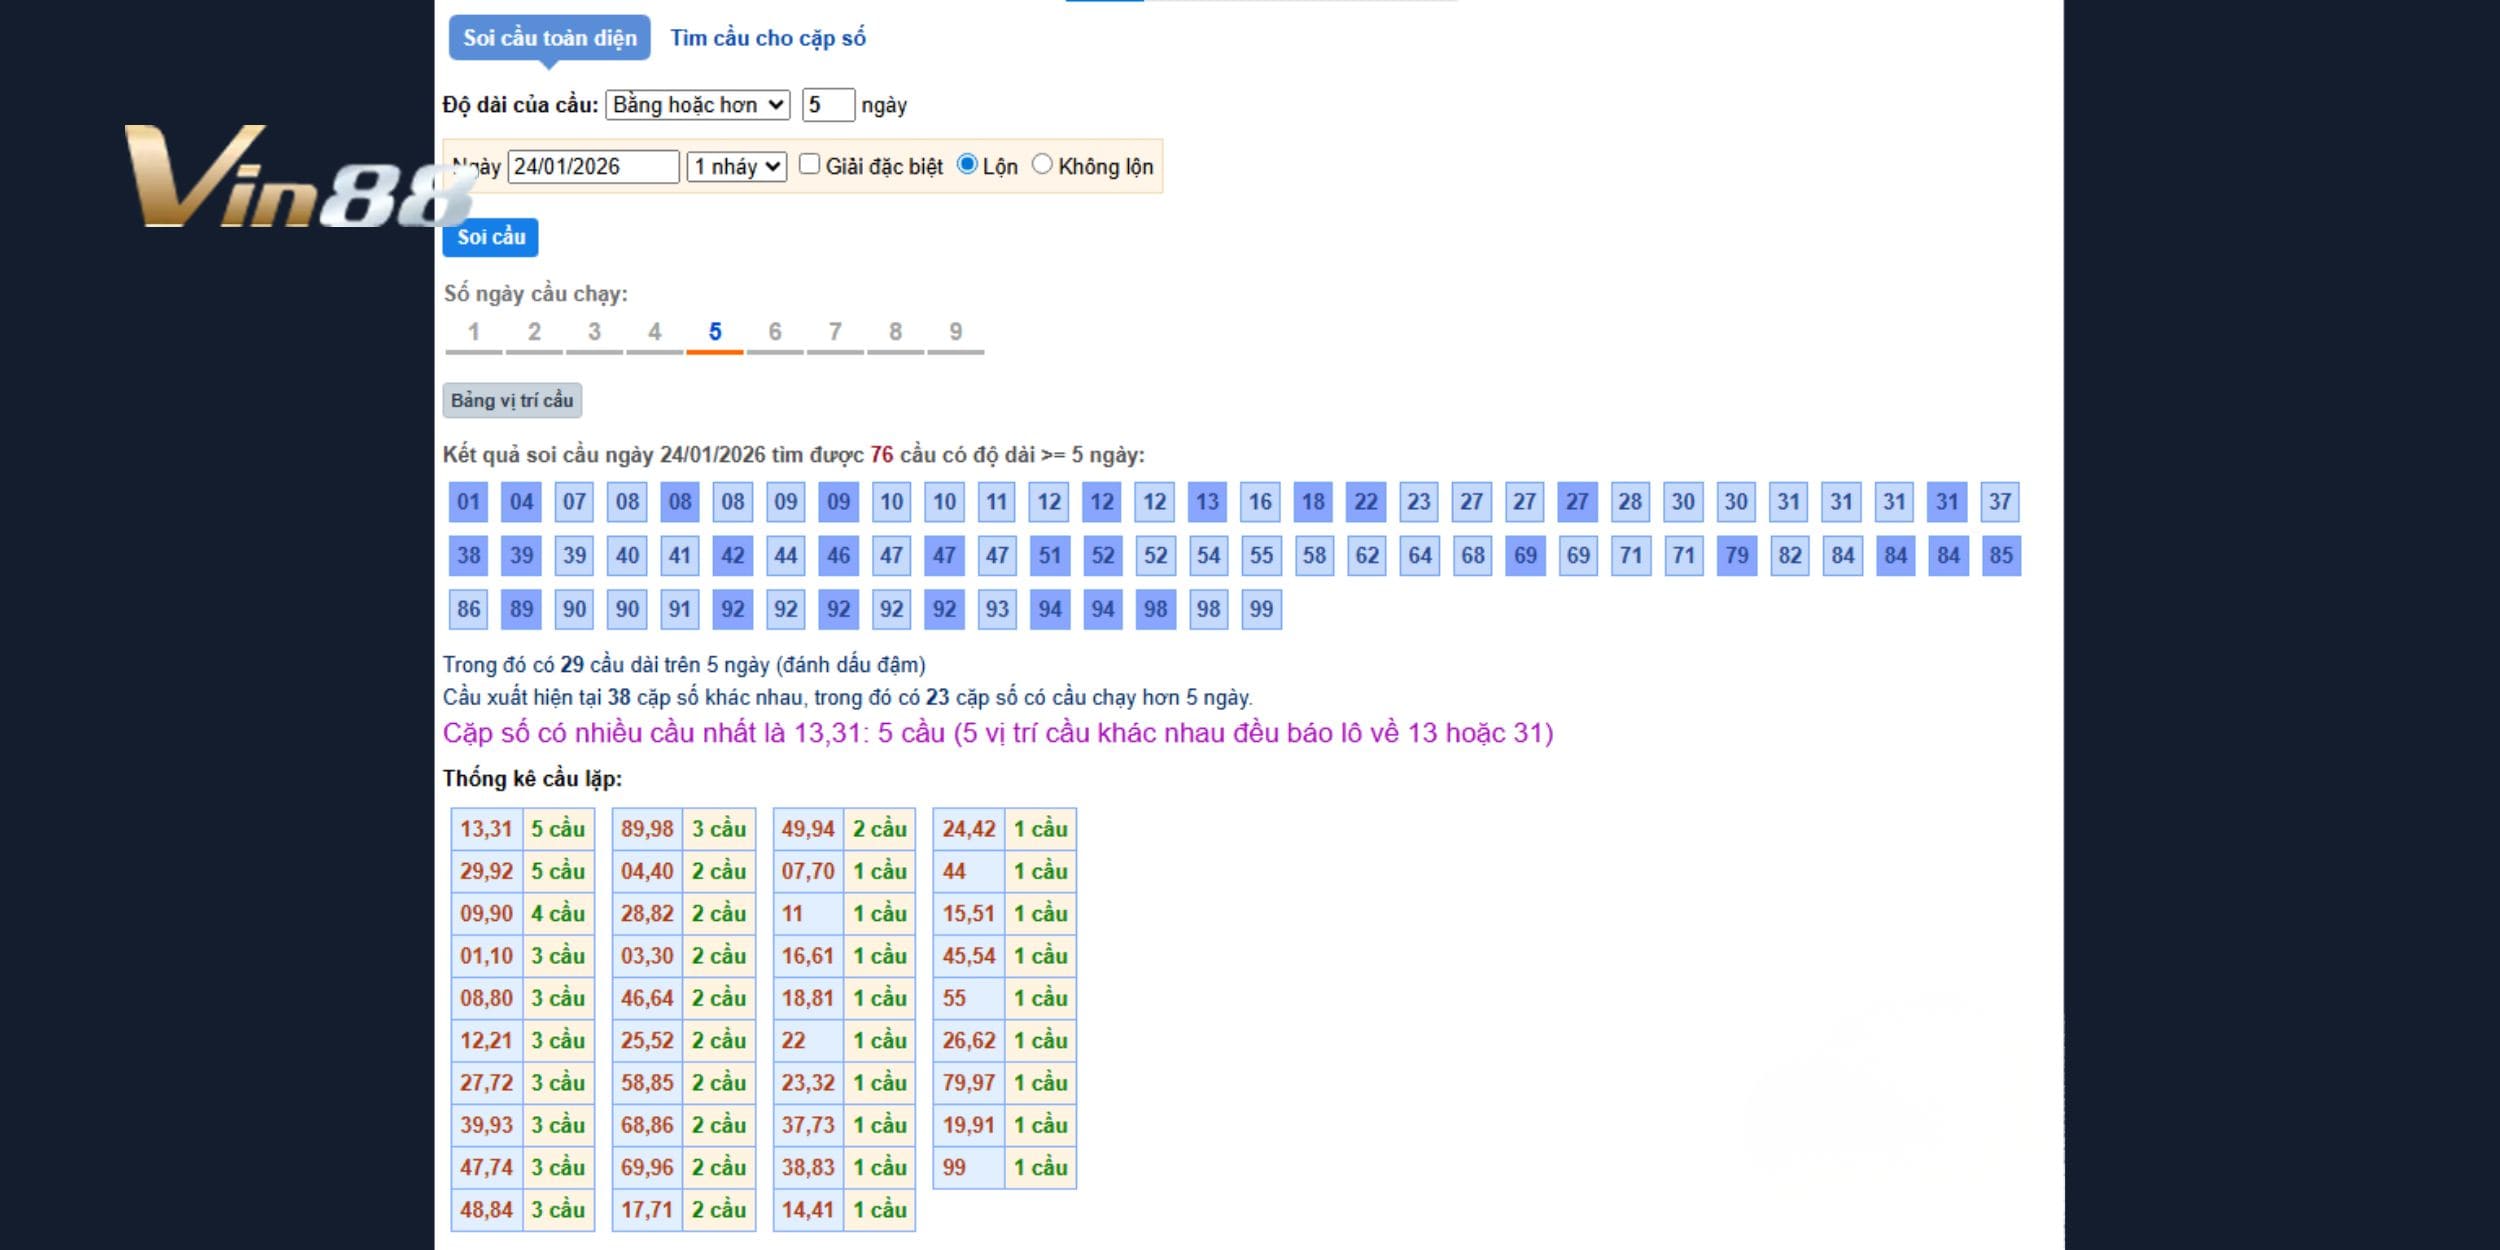This screenshot has height=1250, width=2500.
Task: Select the Soi cầu toàn diện tab
Action: pyautogui.click(x=549, y=38)
